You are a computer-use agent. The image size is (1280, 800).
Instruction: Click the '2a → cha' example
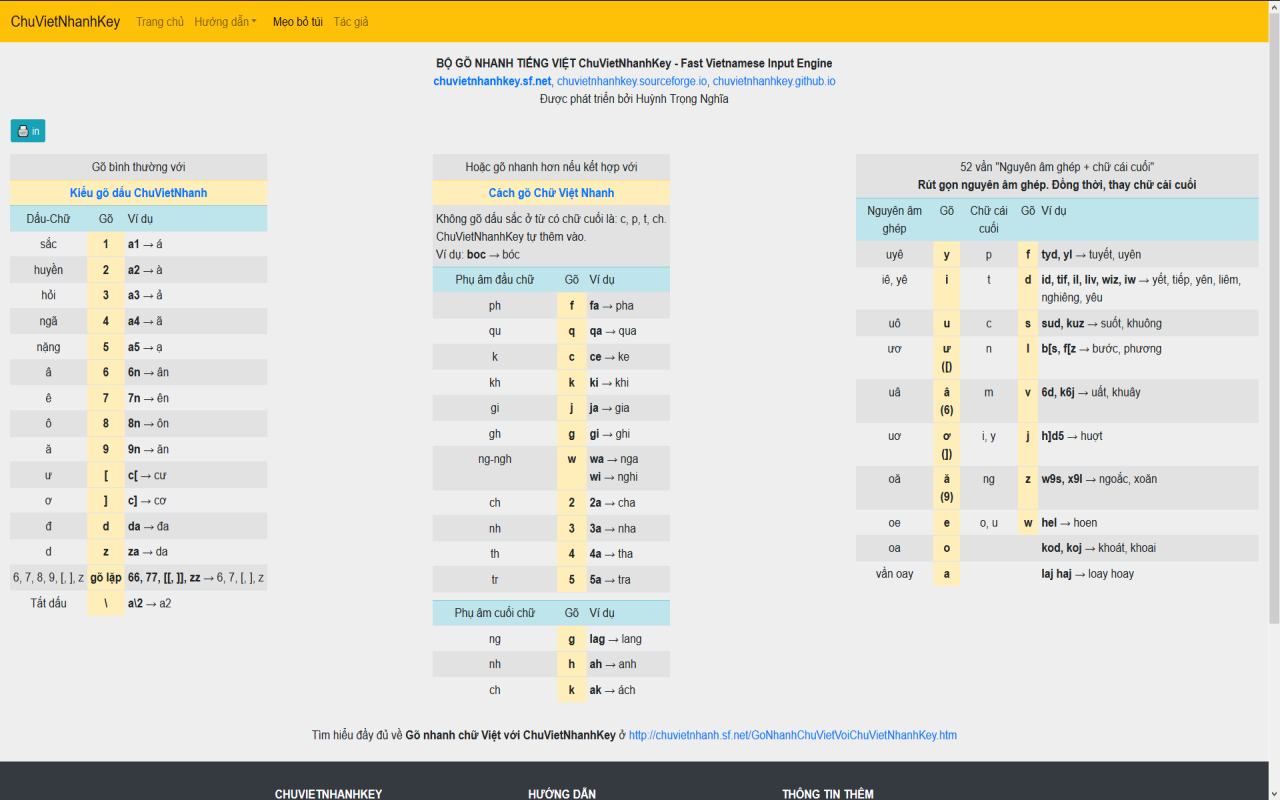tap(612, 503)
